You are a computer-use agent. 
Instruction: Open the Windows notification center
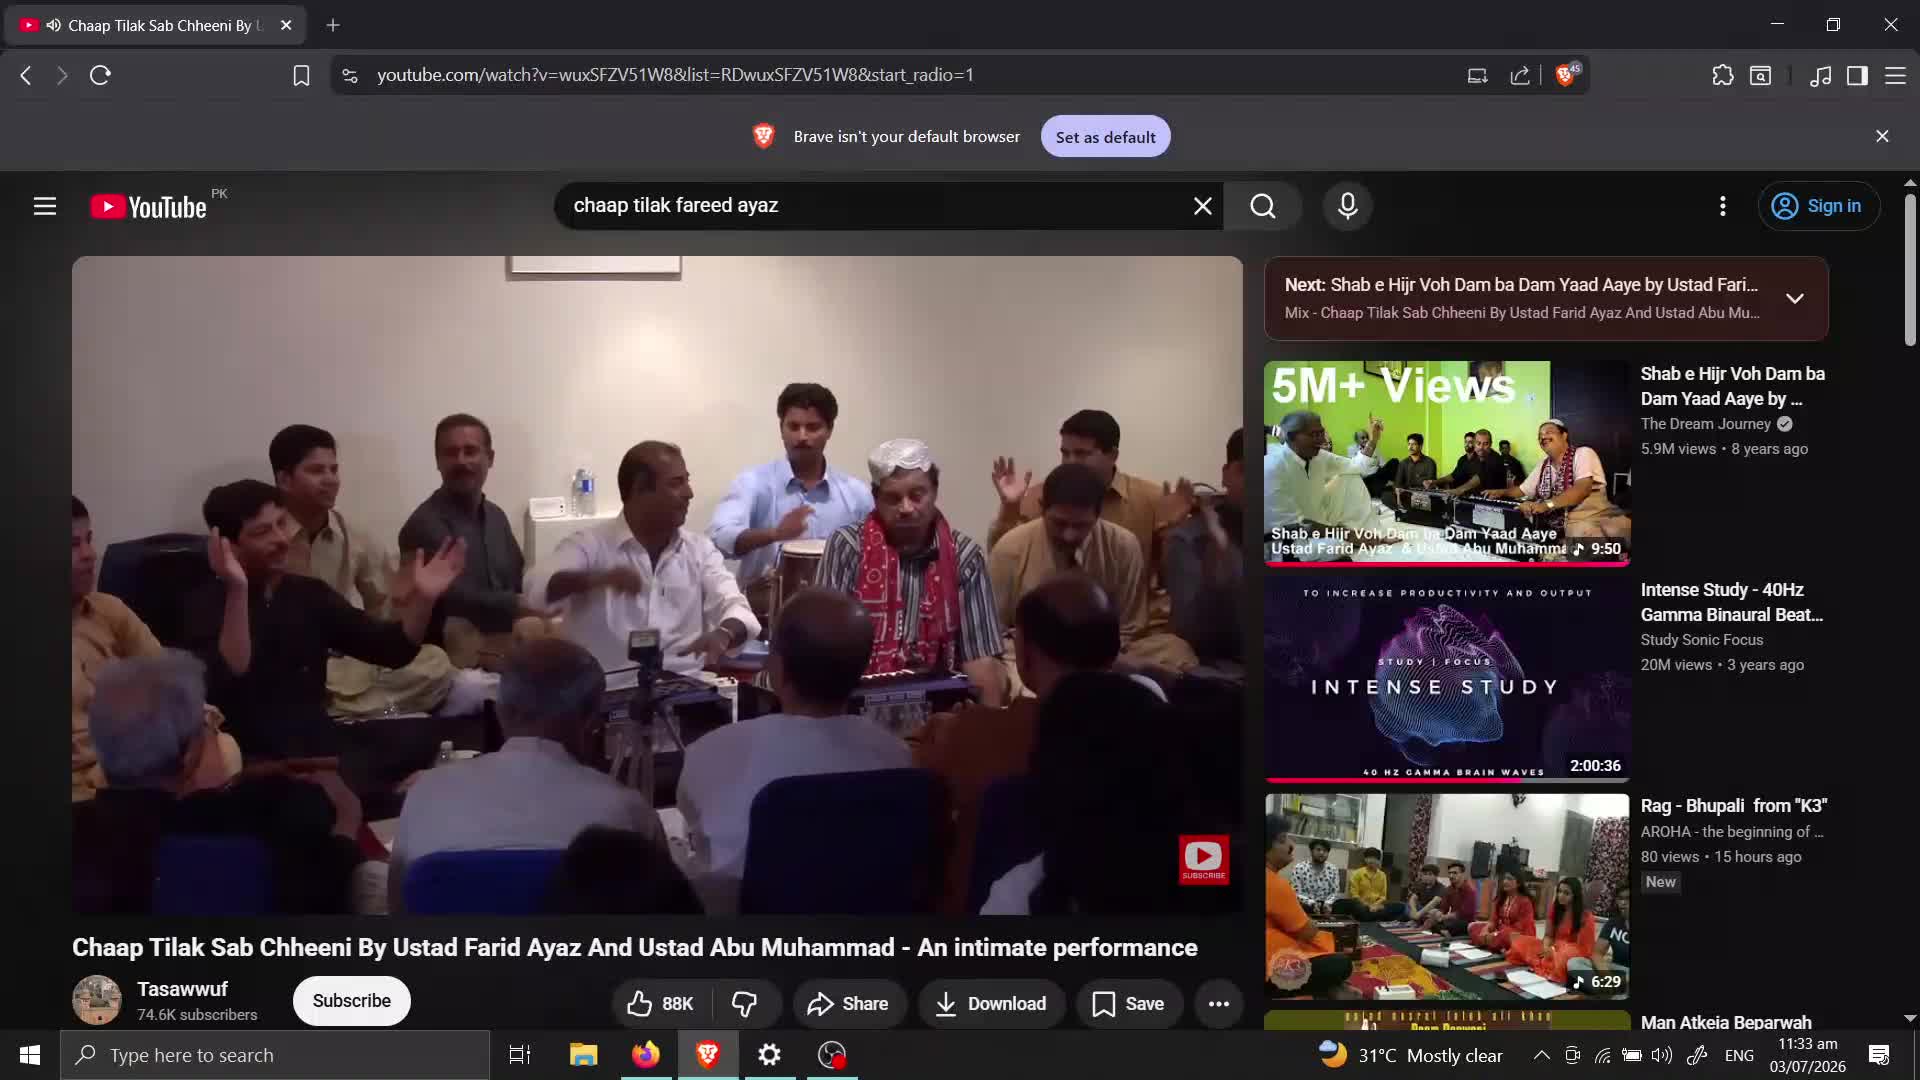point(1879,1055)
